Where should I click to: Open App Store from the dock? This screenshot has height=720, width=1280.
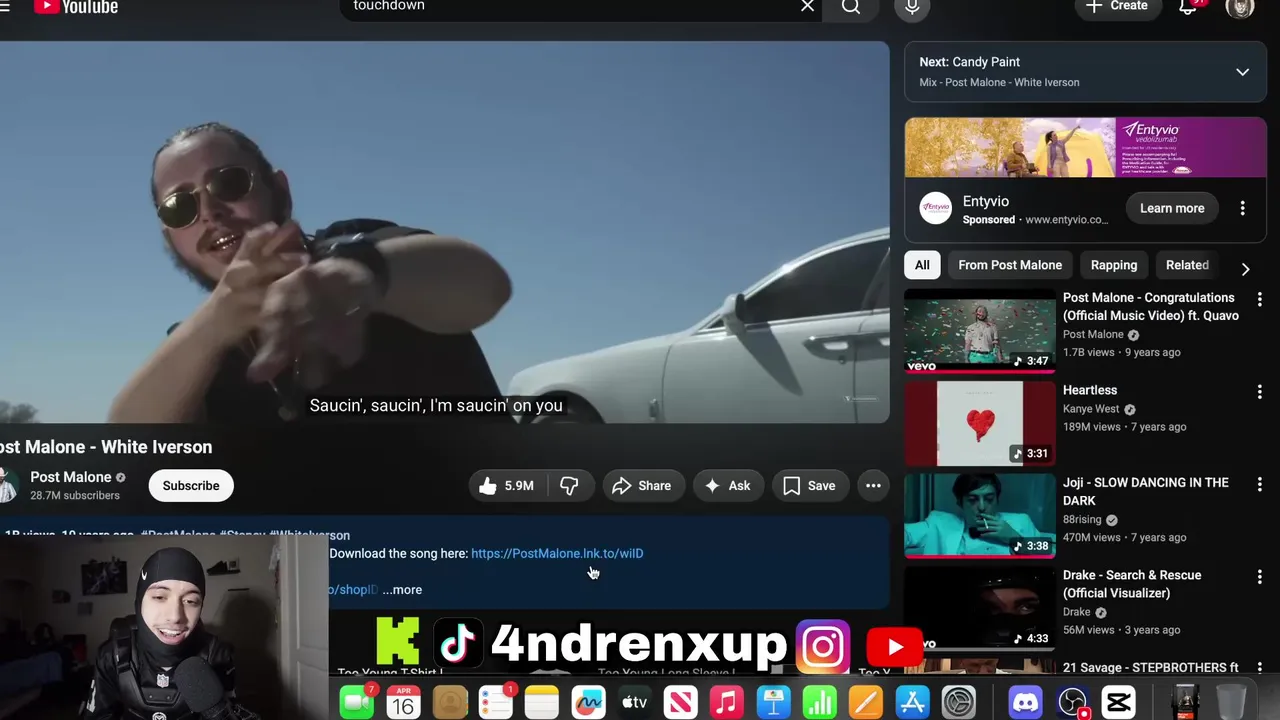(912, 703)
